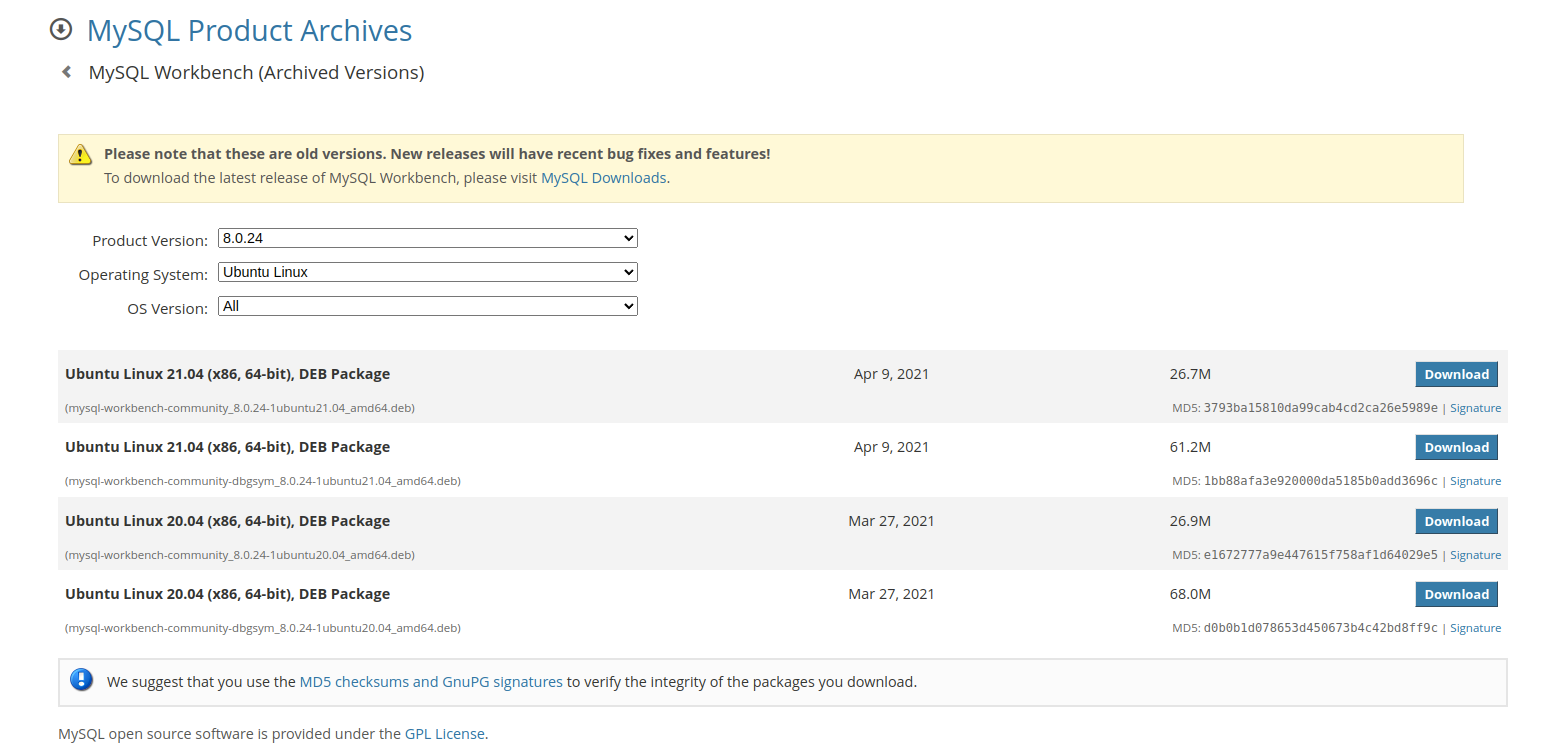Click the bold old versions warning text
The width and height of the screenshot is (1547, 753).
click(x=437, y=154)
